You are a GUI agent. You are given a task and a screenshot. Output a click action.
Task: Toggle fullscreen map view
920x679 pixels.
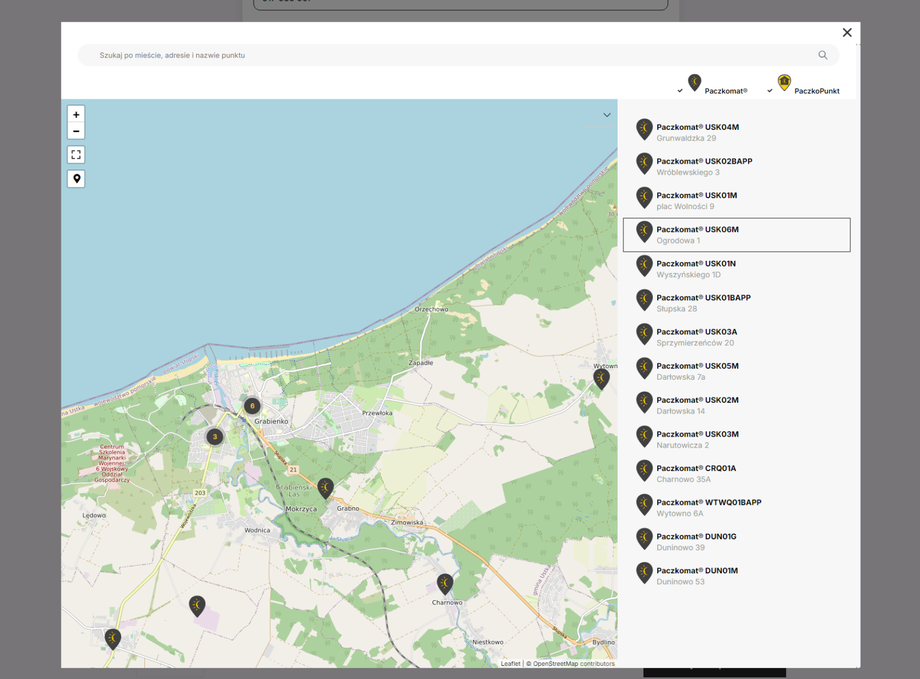76,154
